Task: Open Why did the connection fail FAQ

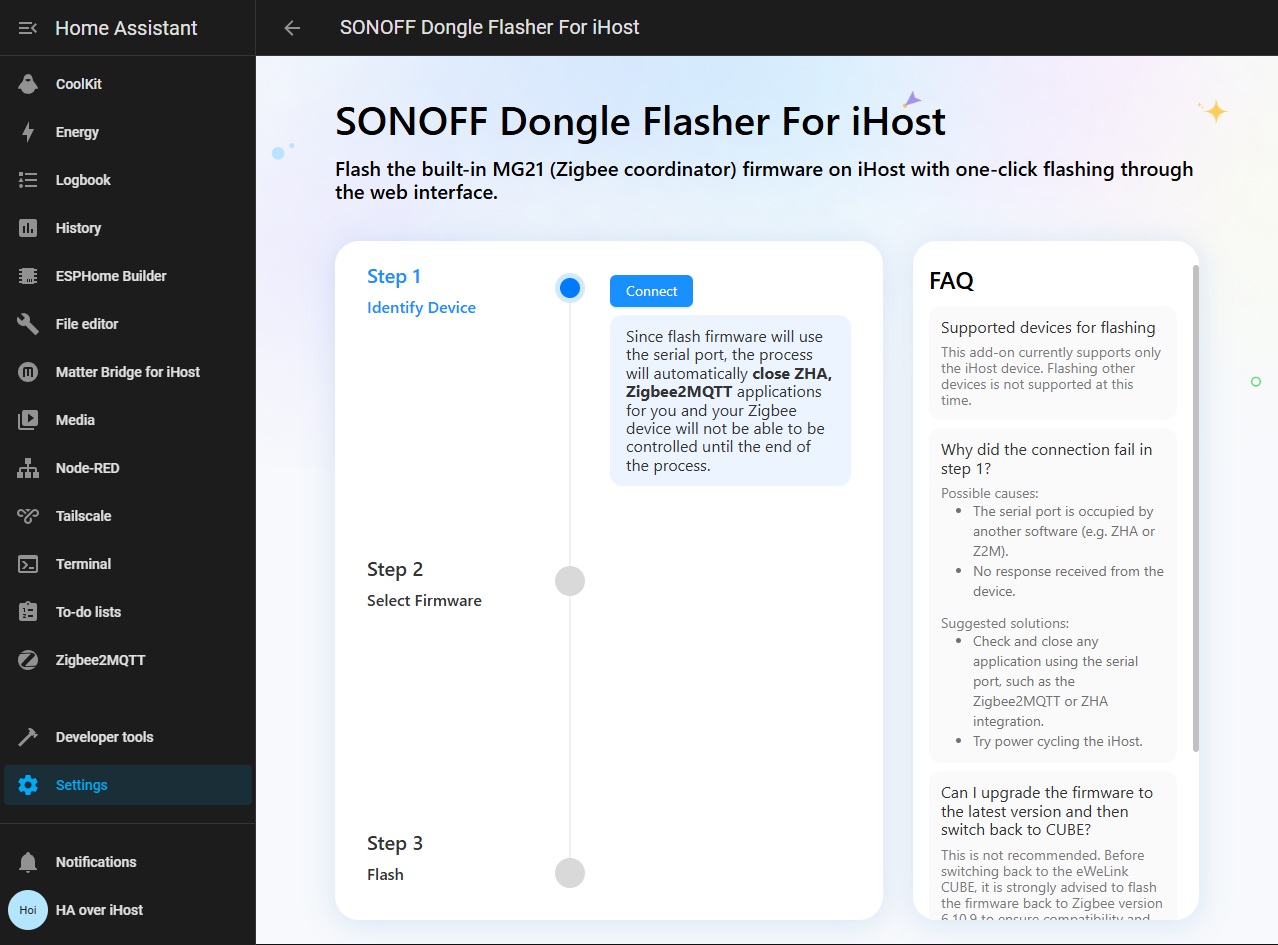Action: click(x=1053, y=596)
